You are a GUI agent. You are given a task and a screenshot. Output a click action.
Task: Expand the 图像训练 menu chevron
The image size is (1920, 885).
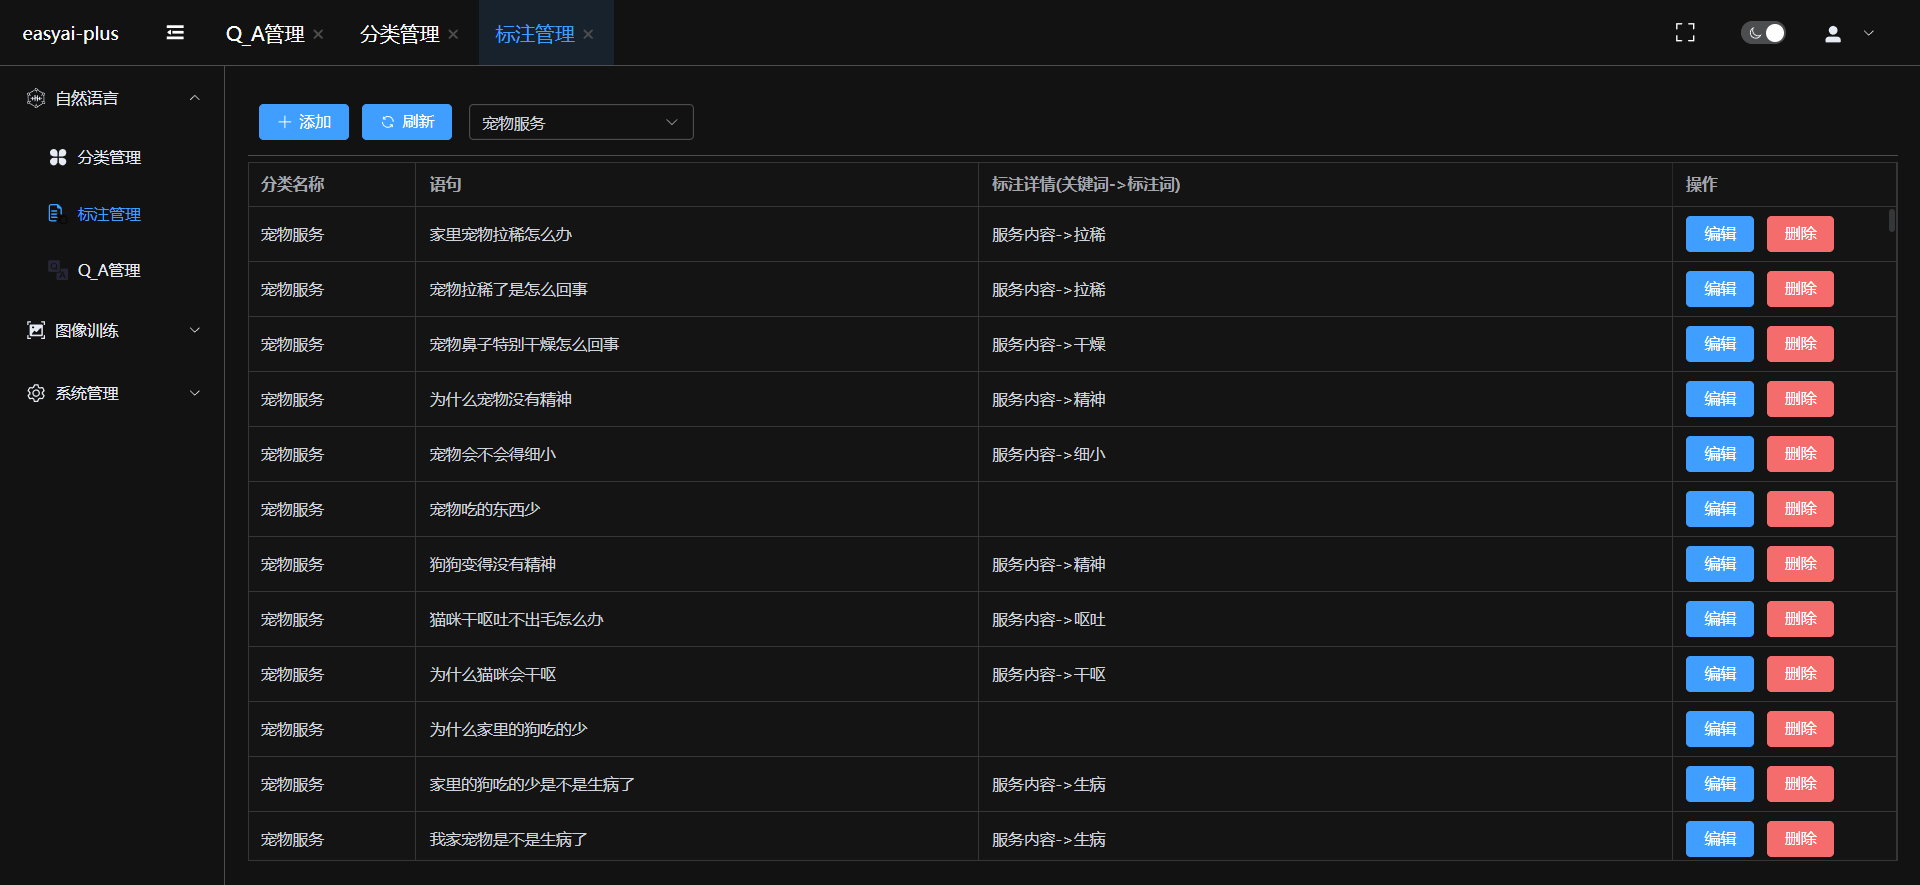(195, 330)
